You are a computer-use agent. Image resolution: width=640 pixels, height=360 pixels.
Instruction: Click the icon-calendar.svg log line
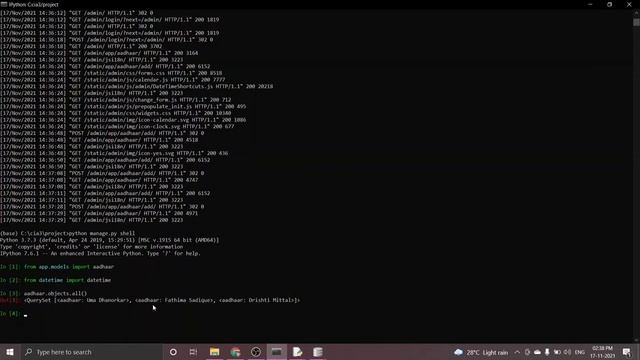123,120
